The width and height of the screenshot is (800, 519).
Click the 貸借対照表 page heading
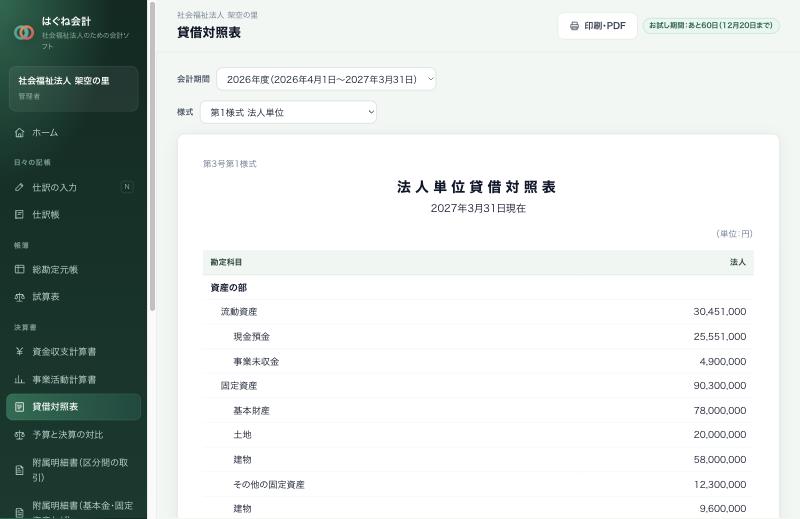209,33
